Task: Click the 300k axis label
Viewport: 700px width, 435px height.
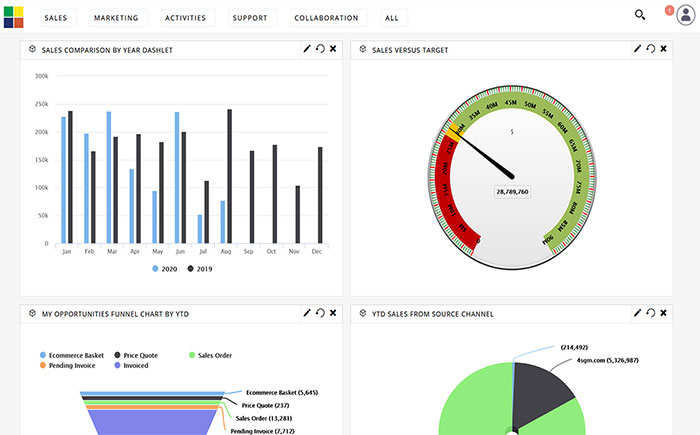Action: point(42,76)
